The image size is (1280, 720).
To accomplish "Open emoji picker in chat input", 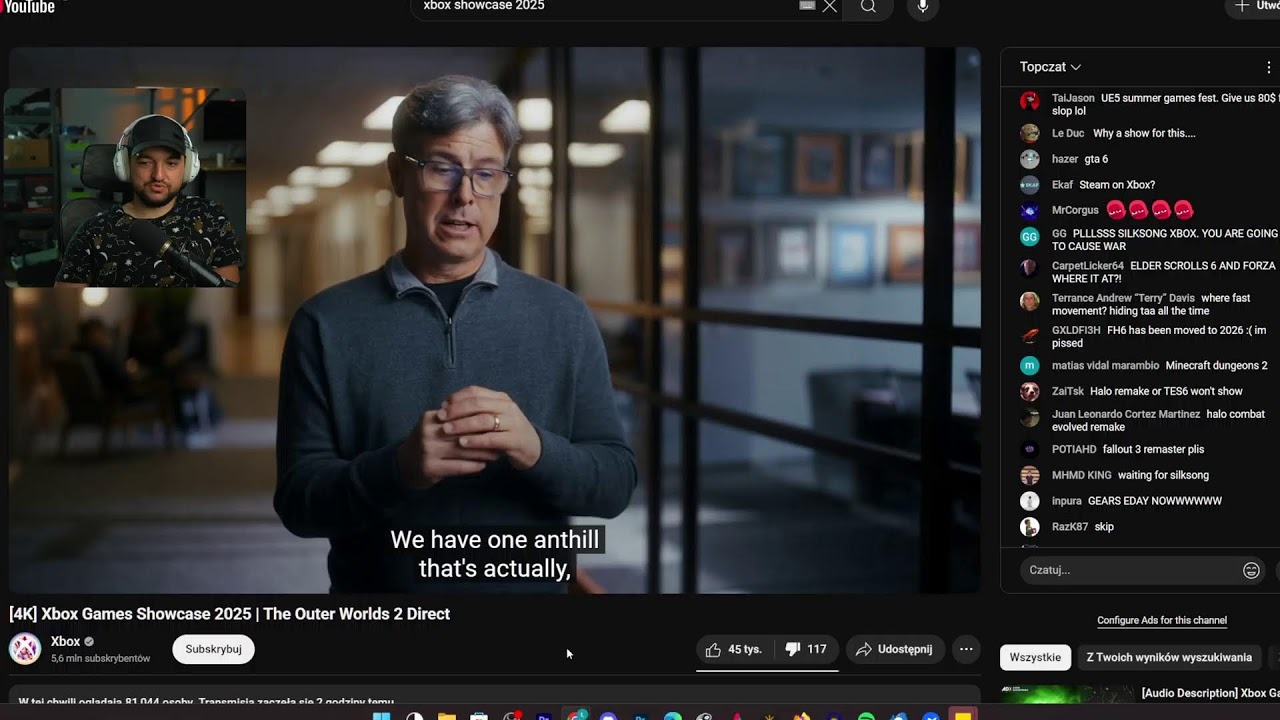I will [1250, 570].
